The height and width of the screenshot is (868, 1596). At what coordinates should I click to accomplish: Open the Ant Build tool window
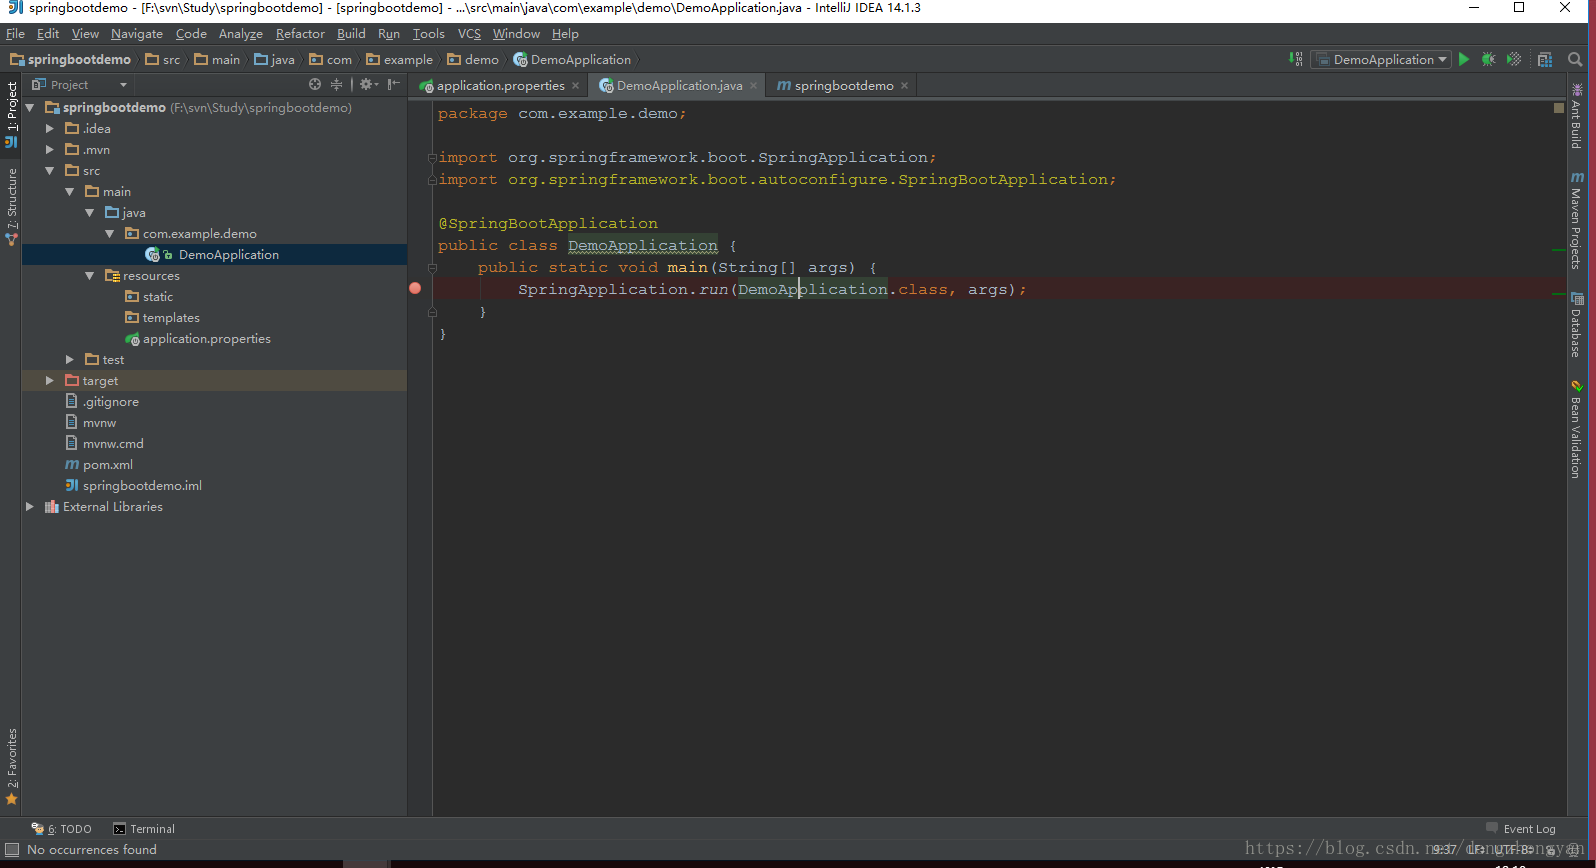pyautogui.click(x=1577, y=116)
